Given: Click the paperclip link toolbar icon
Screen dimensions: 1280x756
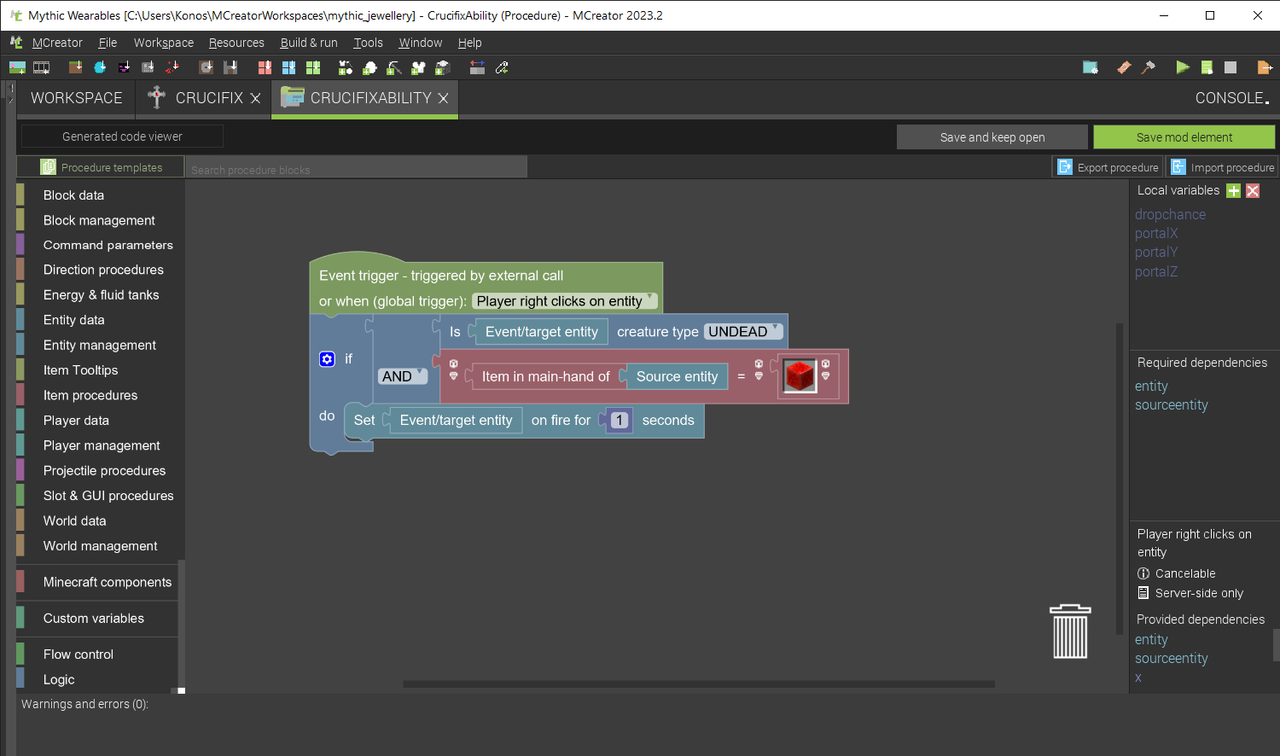Looking at the screenshot, I should (502, 67).
